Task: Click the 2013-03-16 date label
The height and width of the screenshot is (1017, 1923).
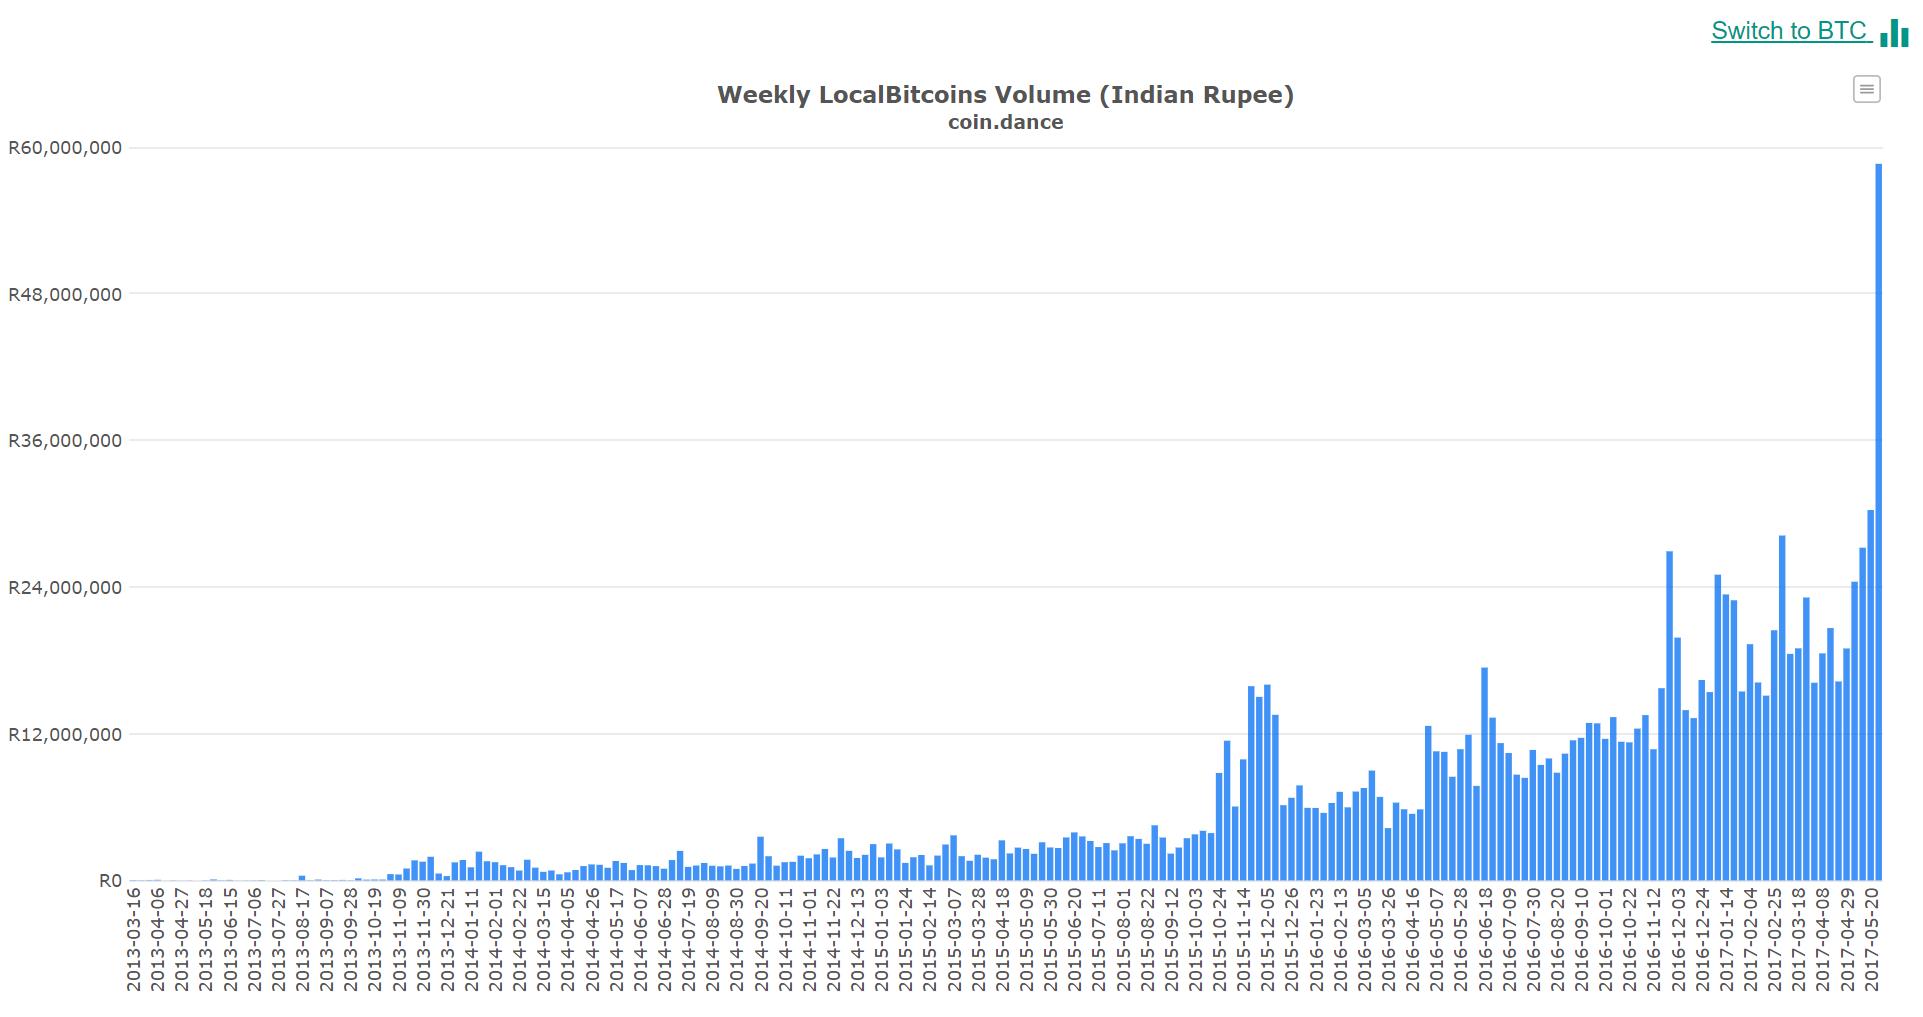Action: pos(134,940)
